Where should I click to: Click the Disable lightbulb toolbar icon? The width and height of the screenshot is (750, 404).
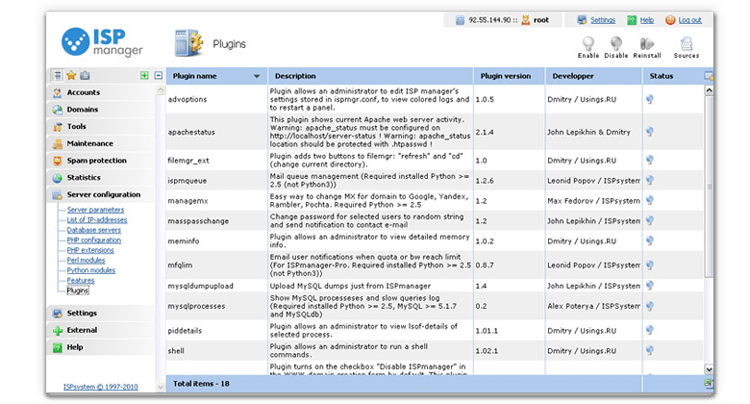point(616,44)
